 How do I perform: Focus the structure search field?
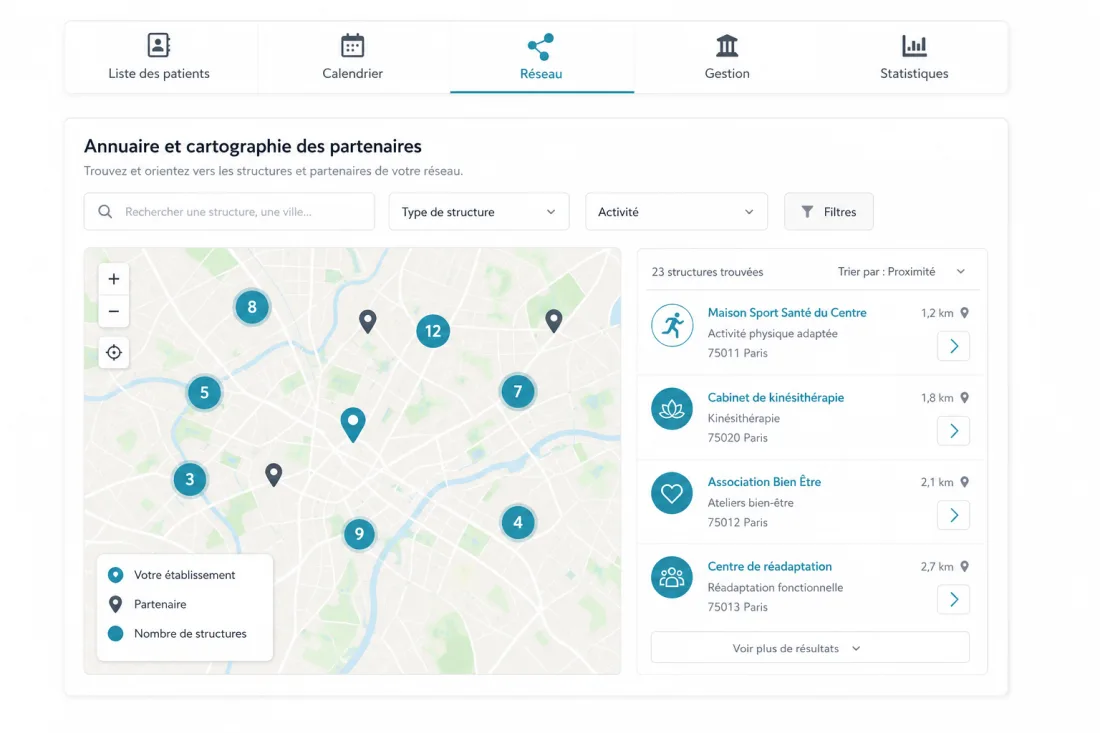[x=229, y=212]
